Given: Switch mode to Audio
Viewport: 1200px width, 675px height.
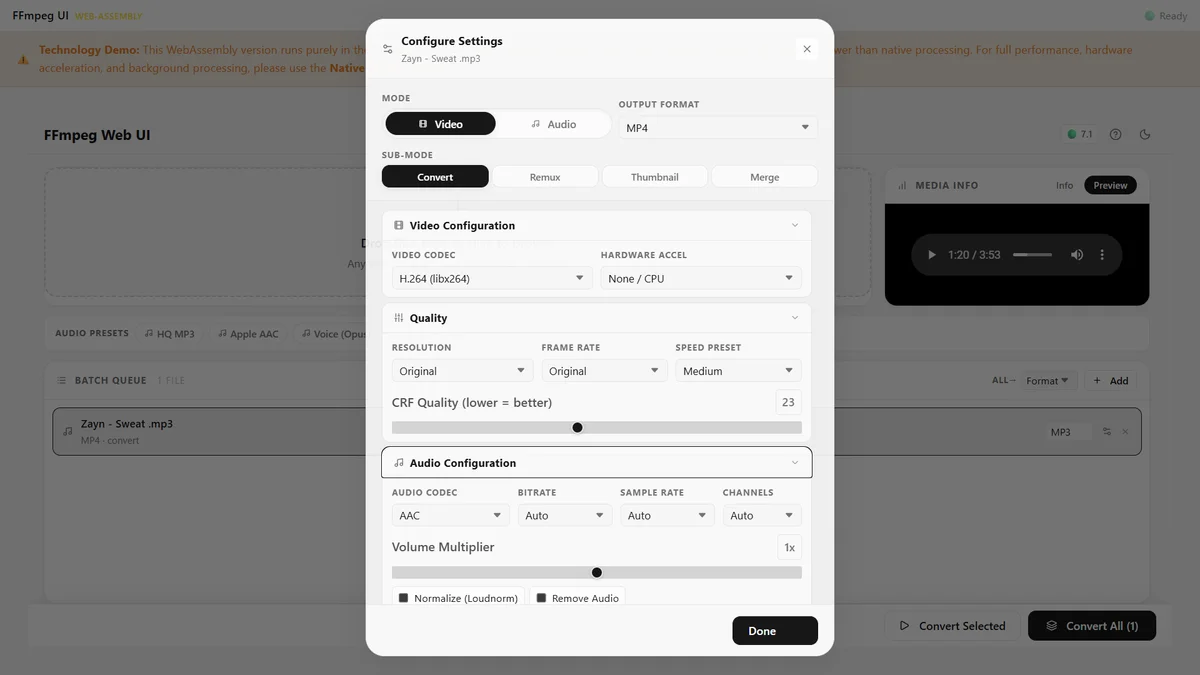Looking at the screenshot, I should [553, 124].
